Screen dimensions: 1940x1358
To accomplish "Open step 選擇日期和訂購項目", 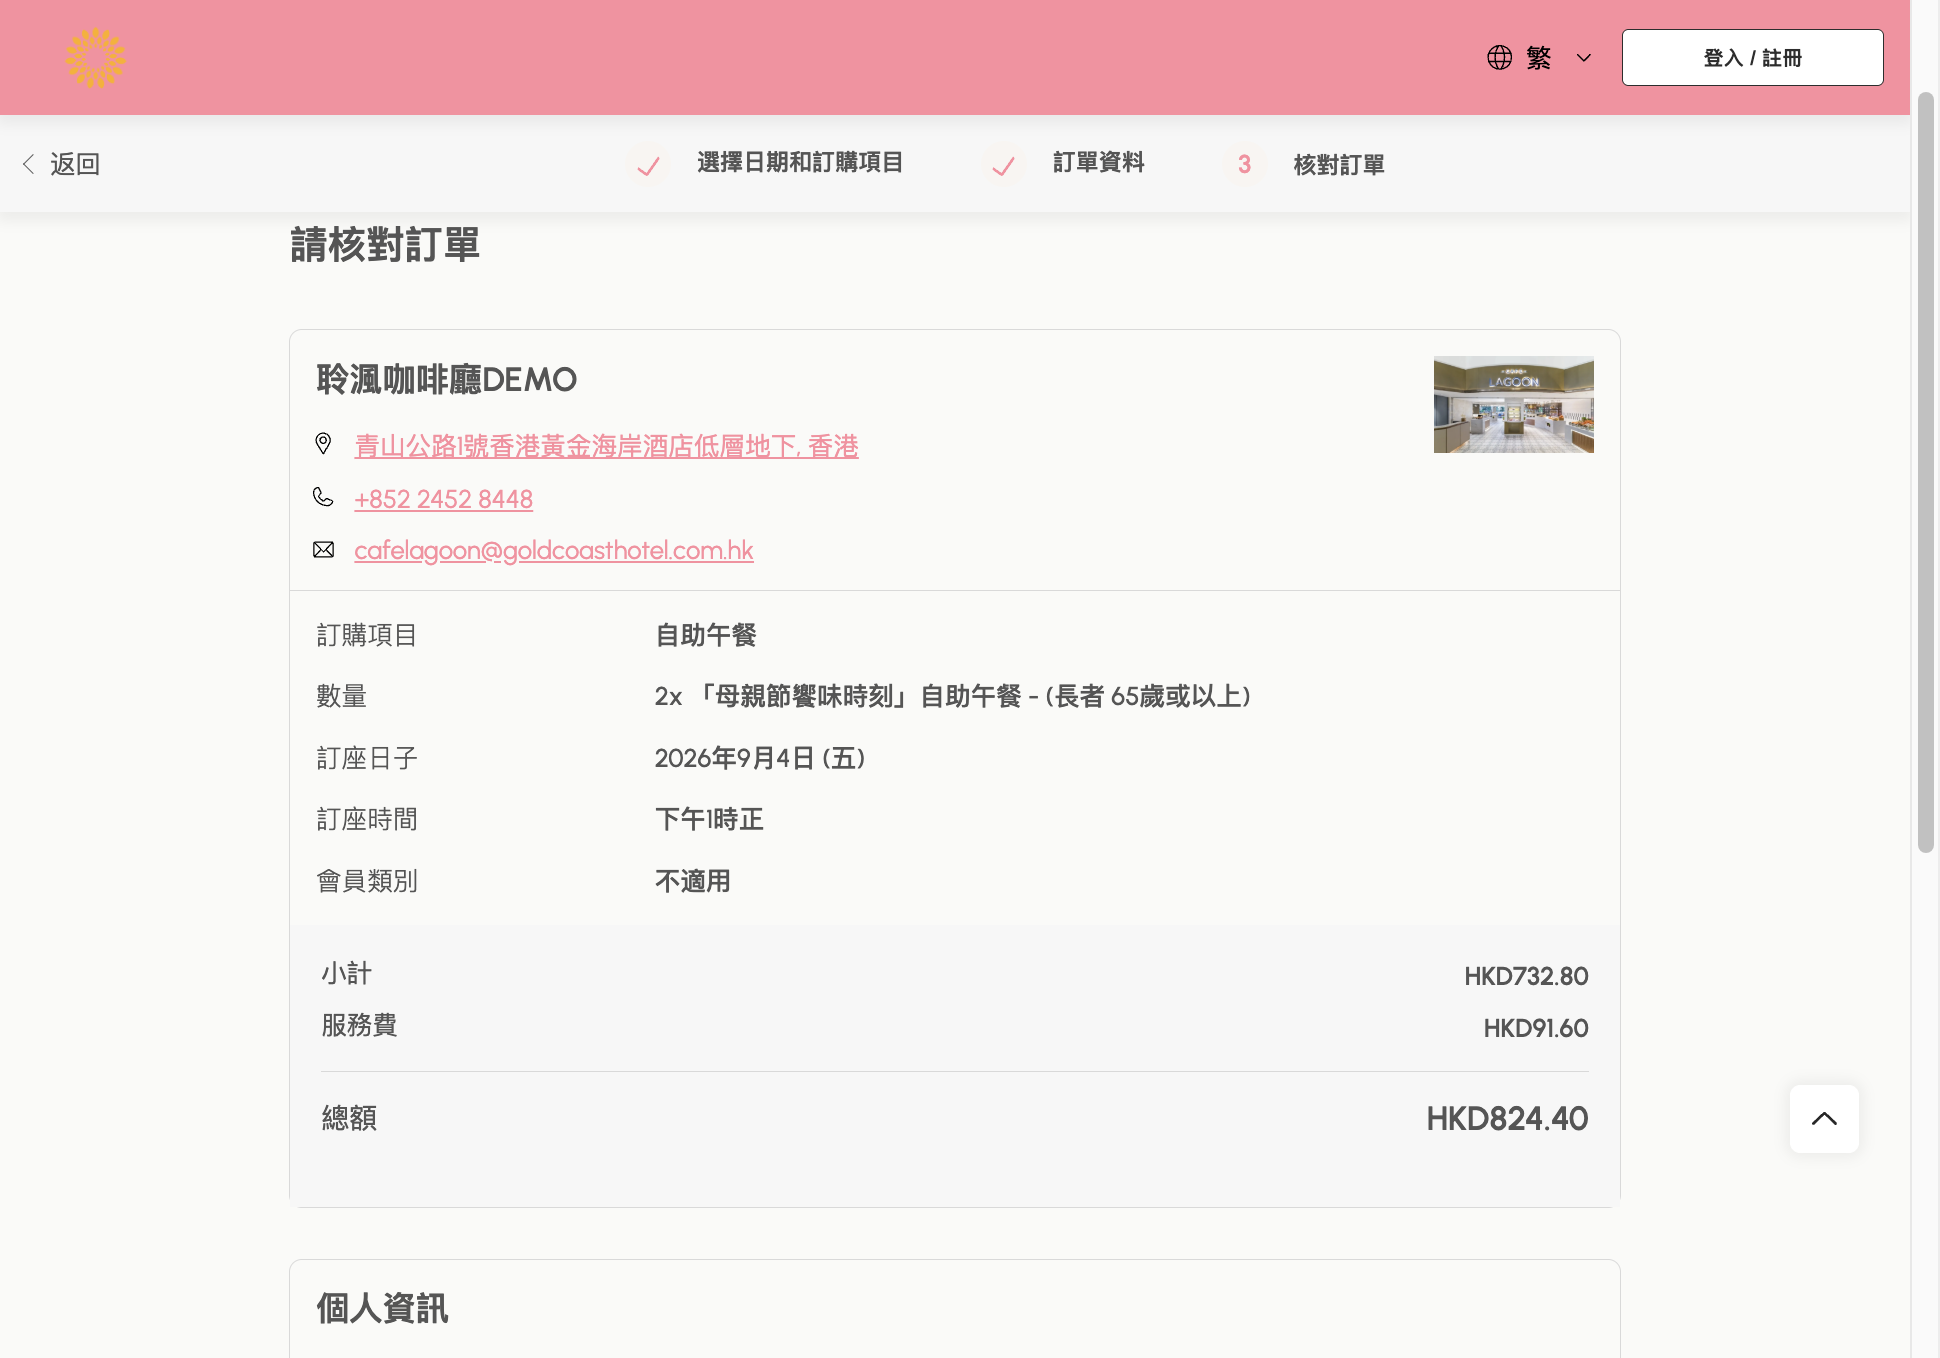I will click(x=800, y=162).
